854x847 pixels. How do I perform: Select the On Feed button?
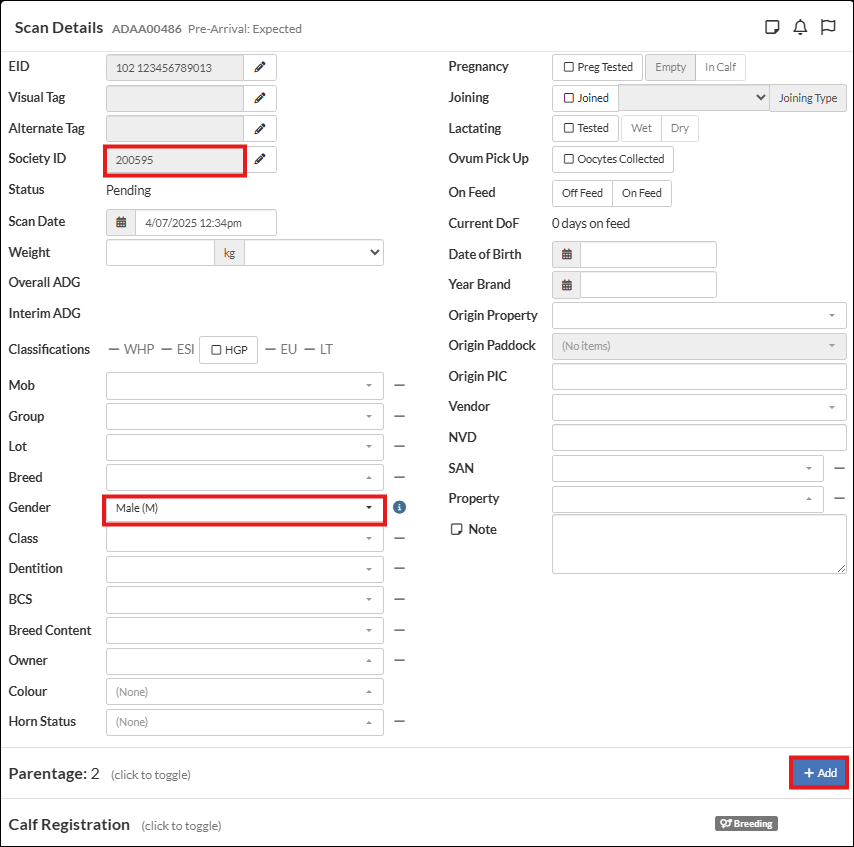click(641, 193)
